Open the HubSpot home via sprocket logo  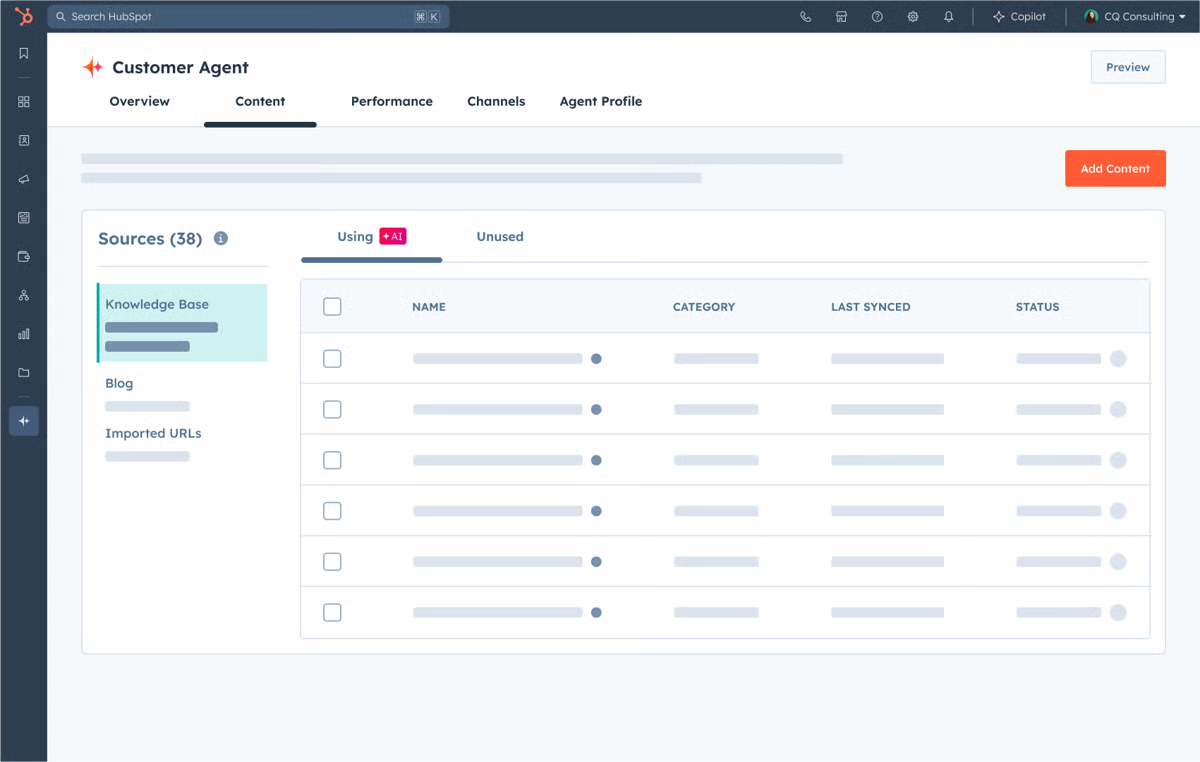point(22,16)
